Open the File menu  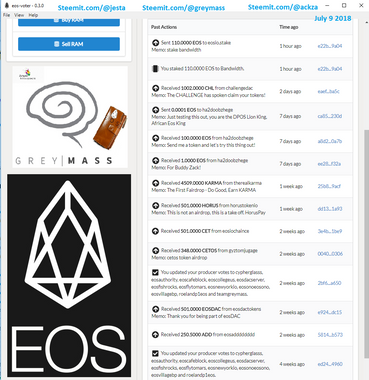pyautogui.click(x=6, y=15)
